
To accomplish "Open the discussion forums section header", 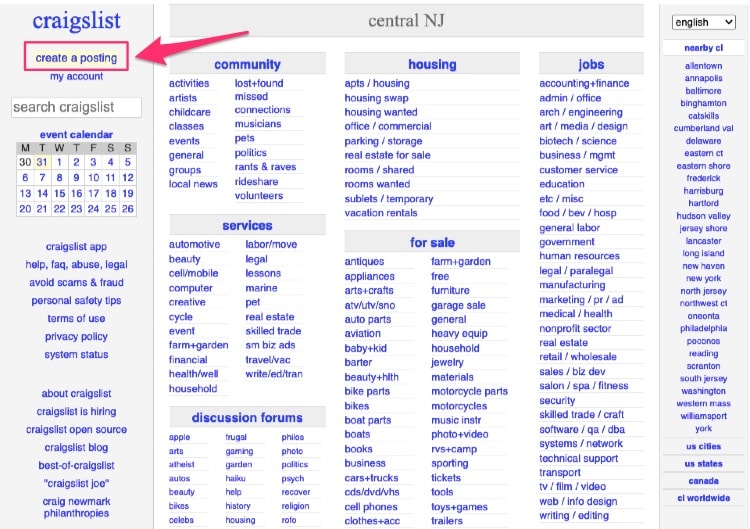I will 247,418.
